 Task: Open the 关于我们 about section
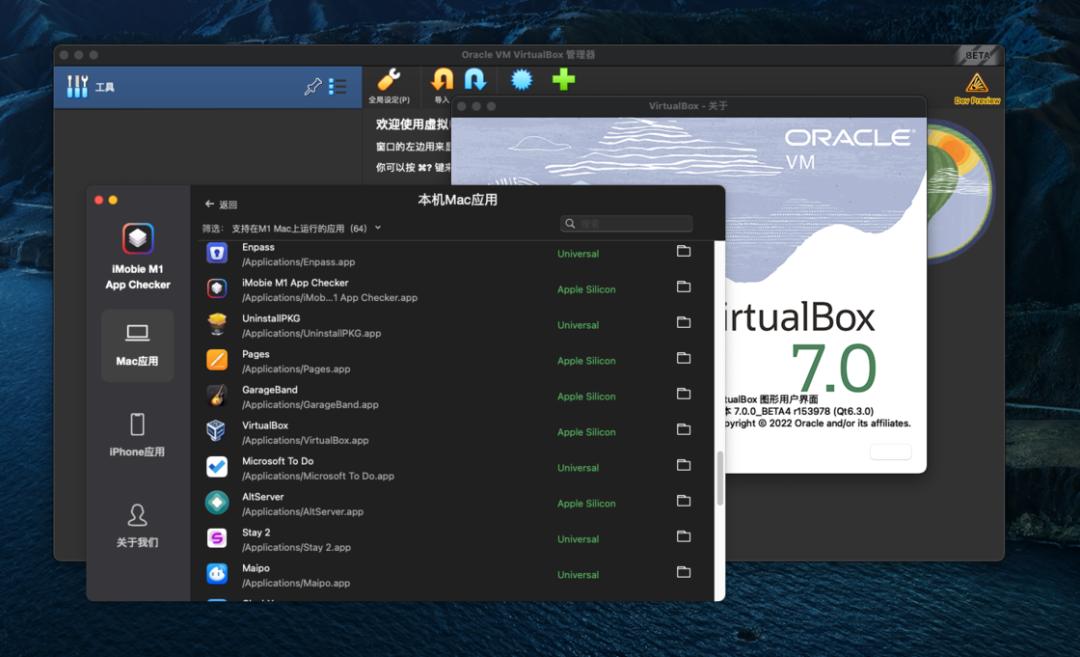tap(137, 526)
